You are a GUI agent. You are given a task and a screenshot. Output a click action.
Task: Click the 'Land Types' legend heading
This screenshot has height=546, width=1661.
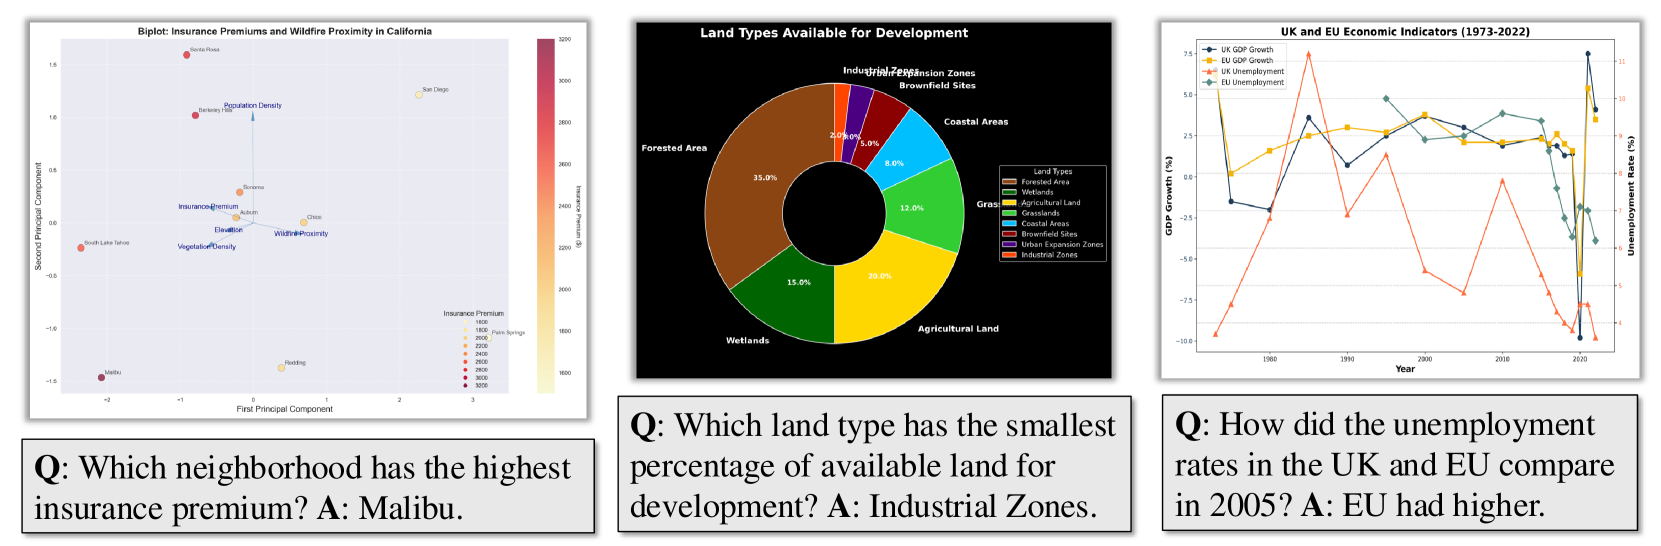pyautogui.click(x=1053, y=172)
